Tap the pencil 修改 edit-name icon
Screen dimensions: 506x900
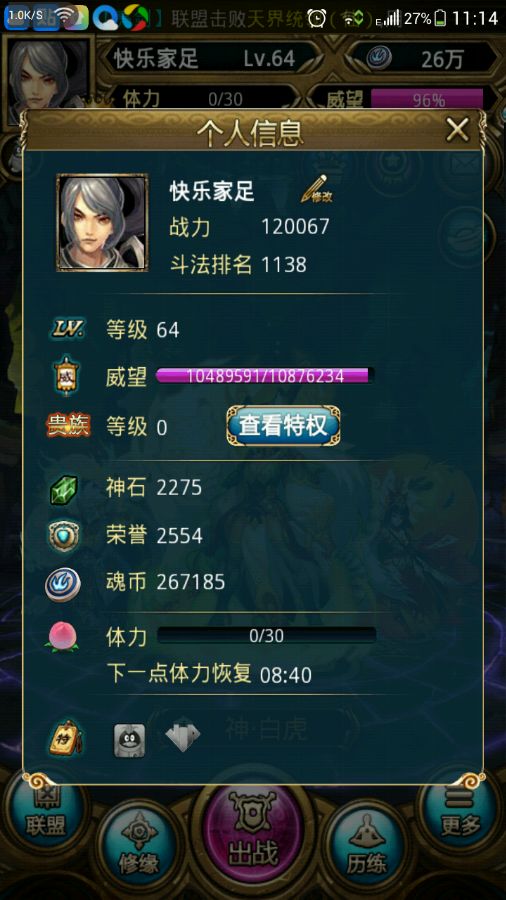coord(317,189)
